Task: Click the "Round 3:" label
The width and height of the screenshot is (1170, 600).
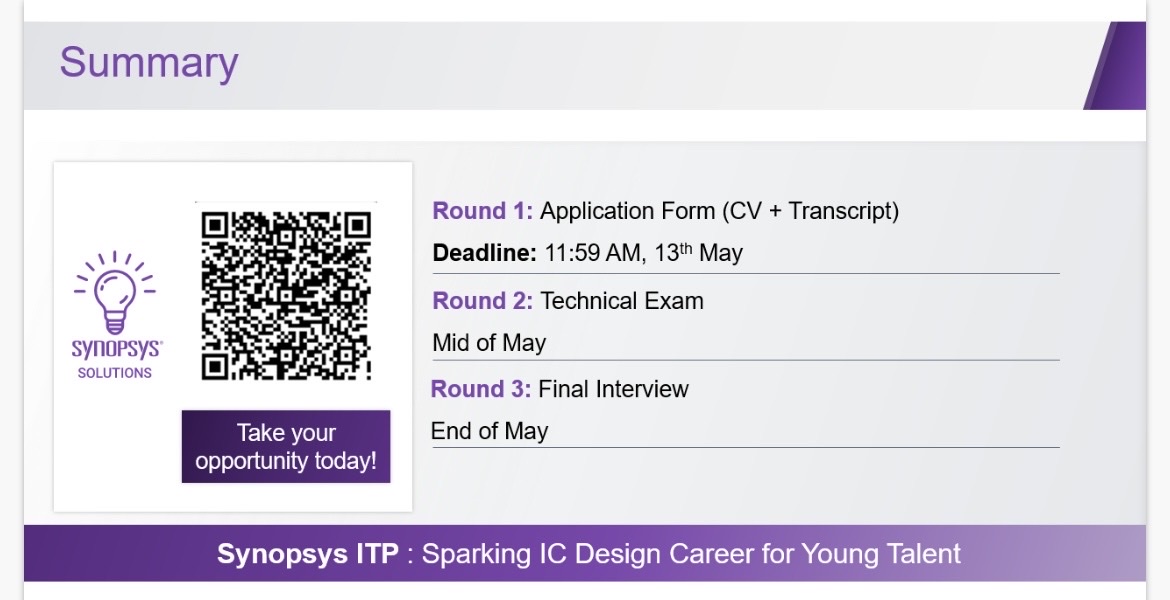Action: [481, 389]
